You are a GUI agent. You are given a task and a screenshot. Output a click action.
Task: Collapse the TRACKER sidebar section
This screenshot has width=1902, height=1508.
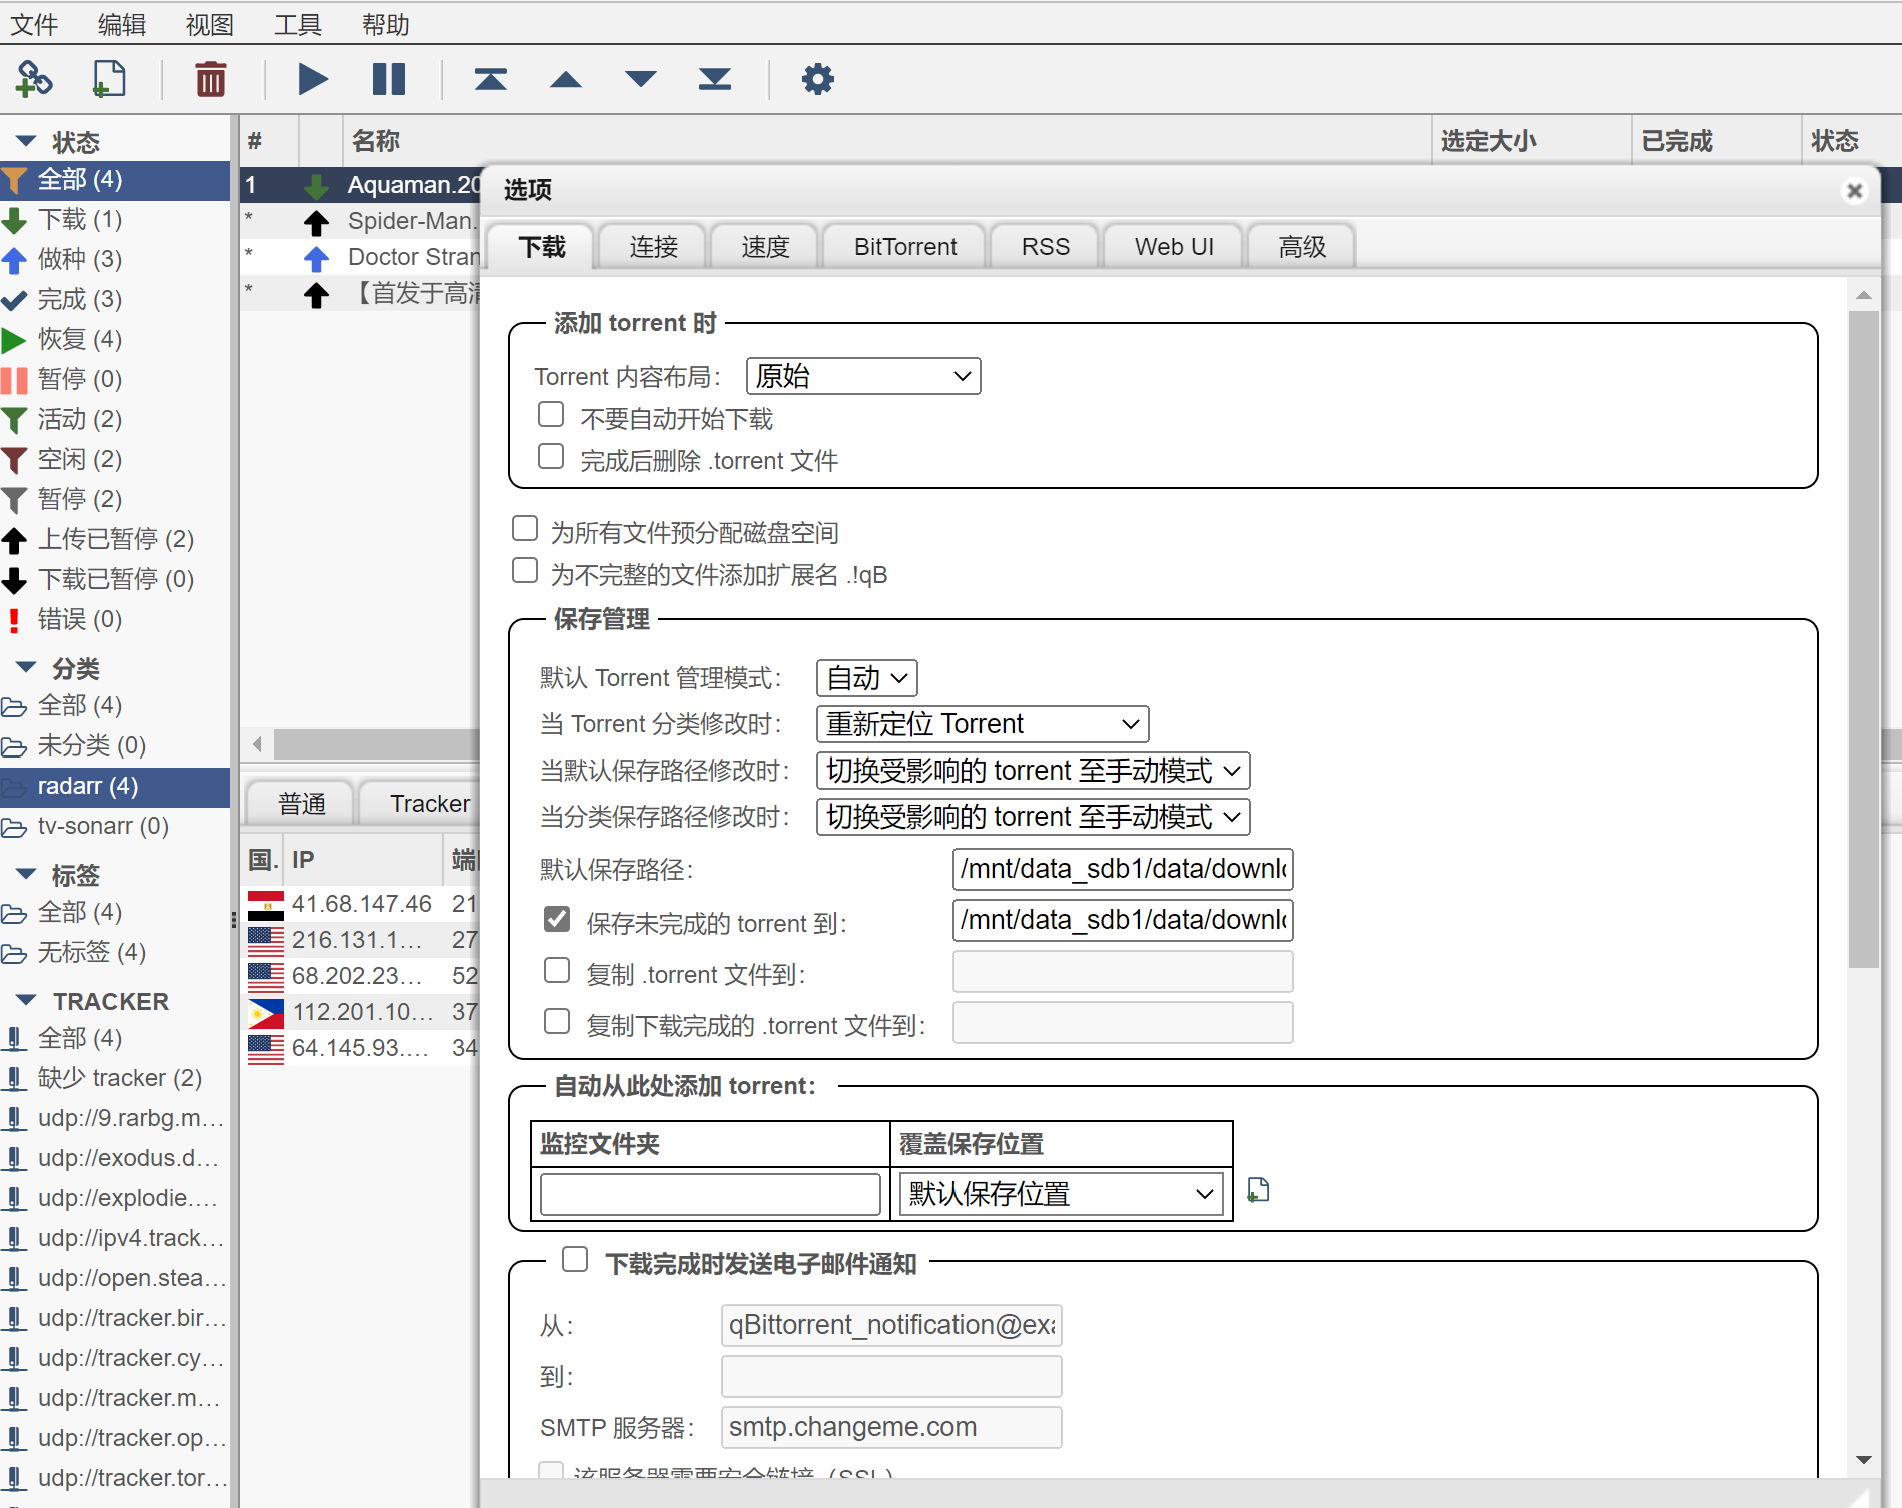(x=27, y=1000)
